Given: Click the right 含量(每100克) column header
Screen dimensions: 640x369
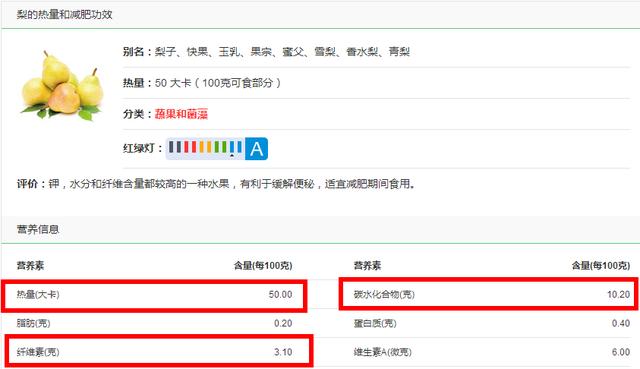Looking at the screenshot, I should pyautogui.click(x=600, y=266).
